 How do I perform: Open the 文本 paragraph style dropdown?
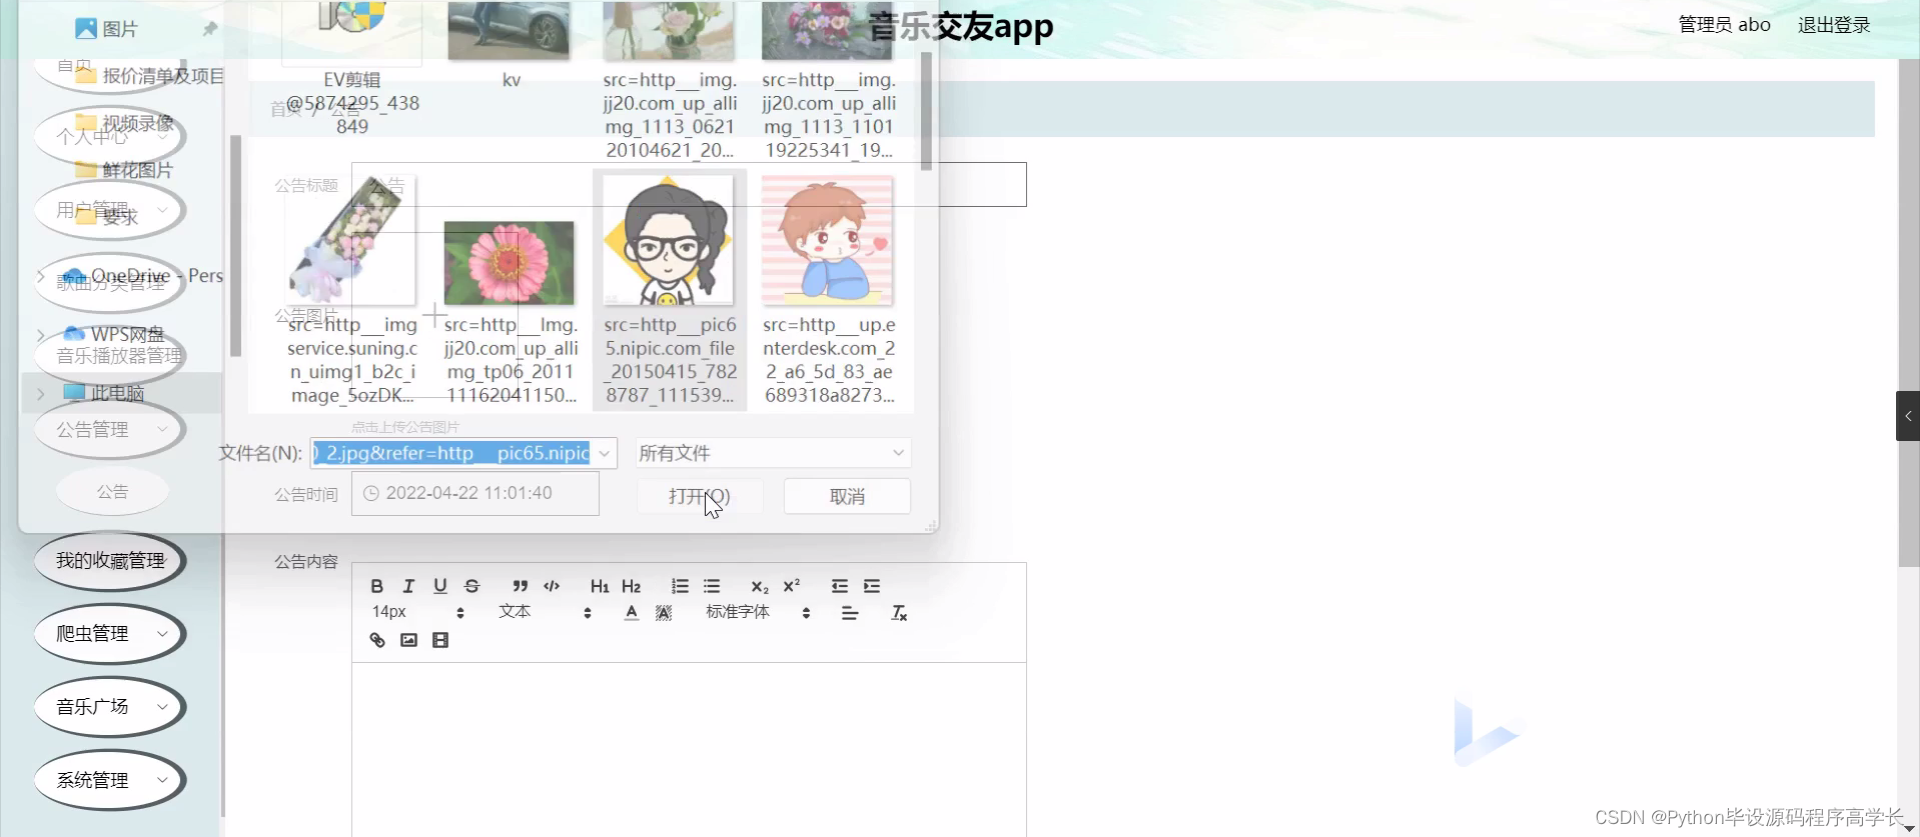point(545,612)
